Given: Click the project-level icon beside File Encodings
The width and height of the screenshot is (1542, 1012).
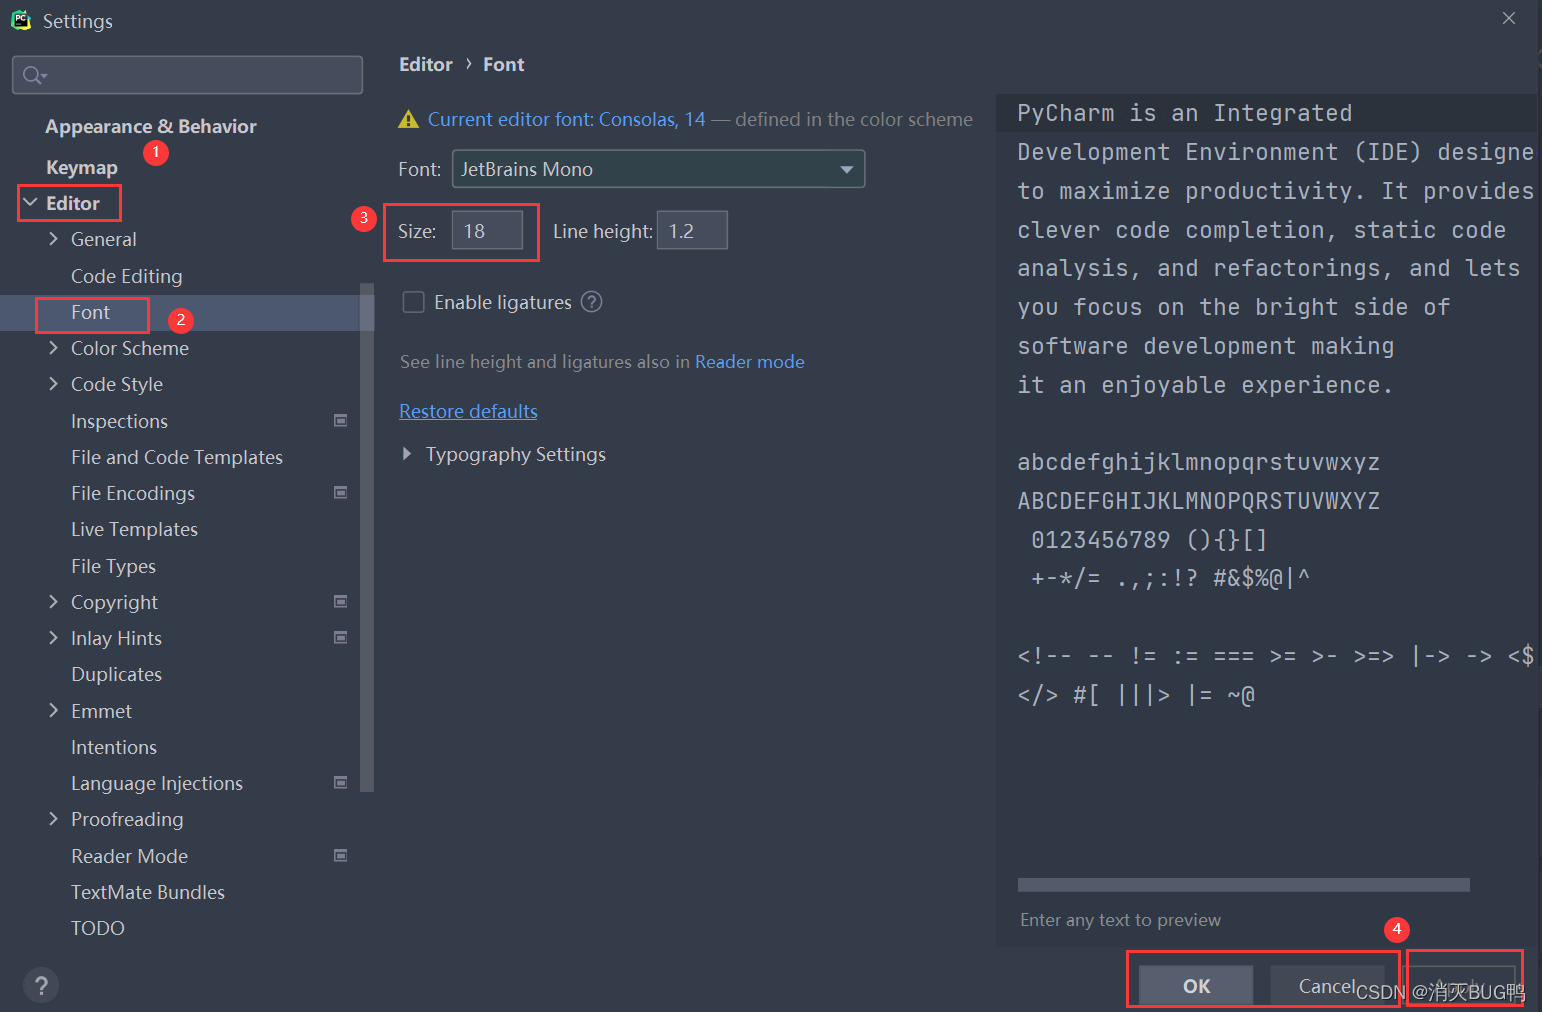Looking at the screenshot, I should coord(340,493).
